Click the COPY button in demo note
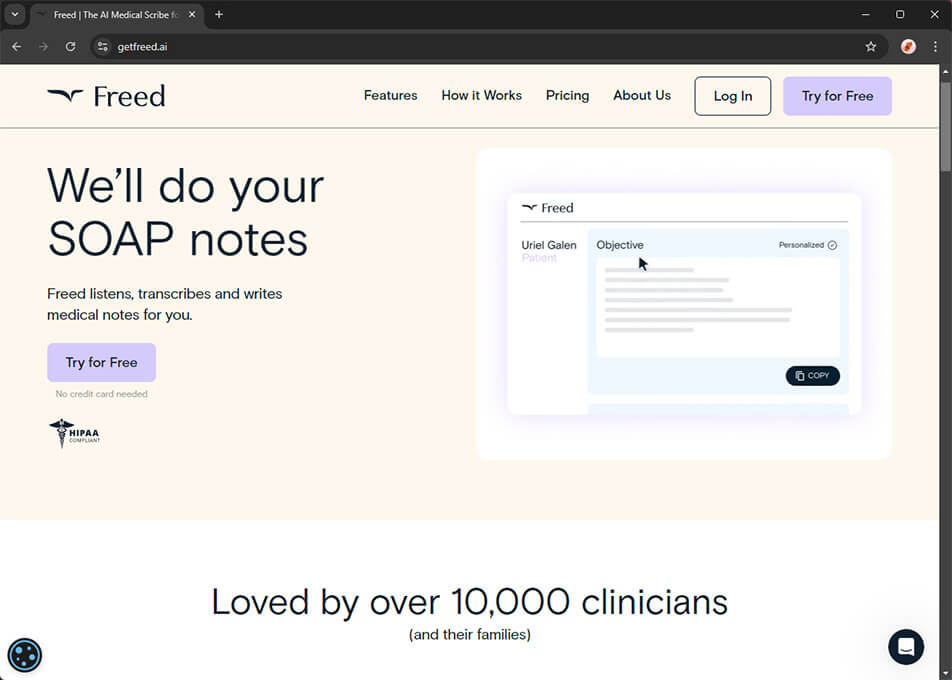952x680 pixels. point(812,376)
